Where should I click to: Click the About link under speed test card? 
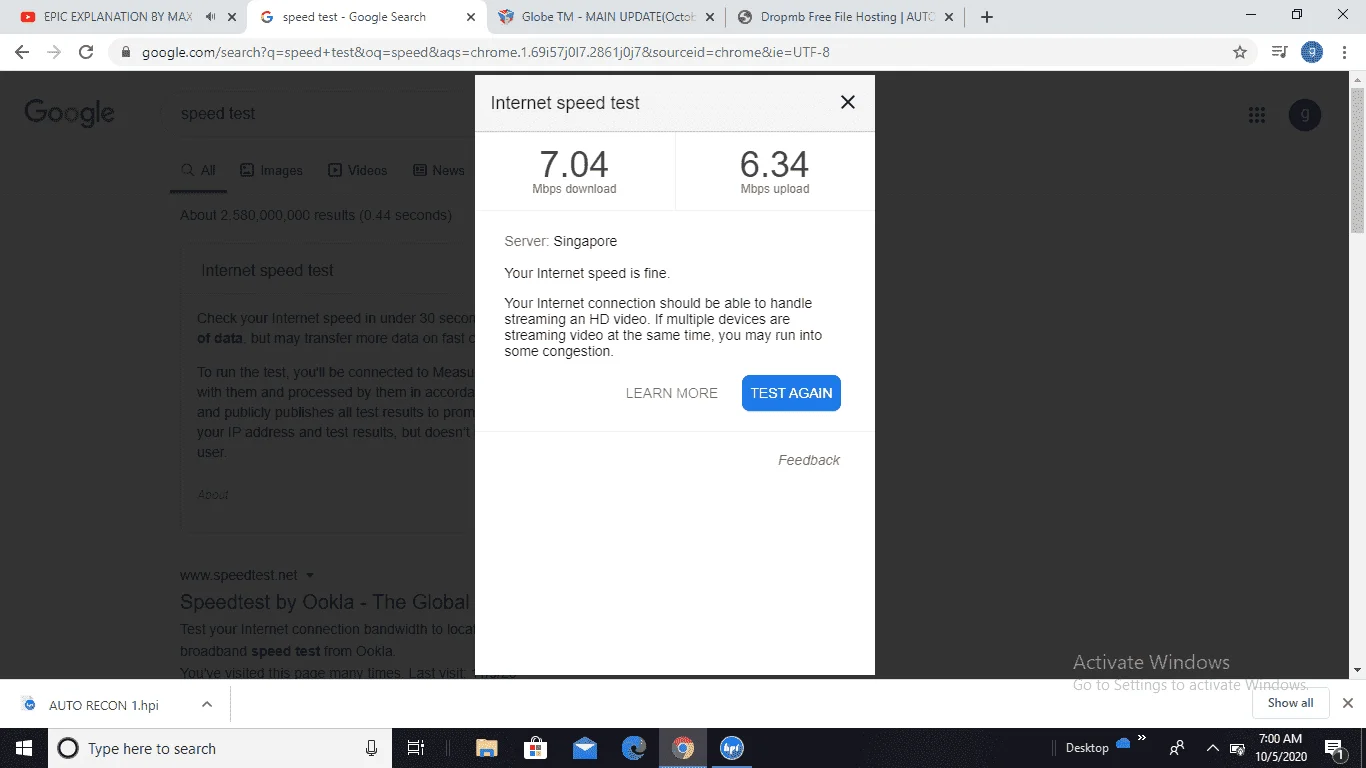click(x=213, y=494)
